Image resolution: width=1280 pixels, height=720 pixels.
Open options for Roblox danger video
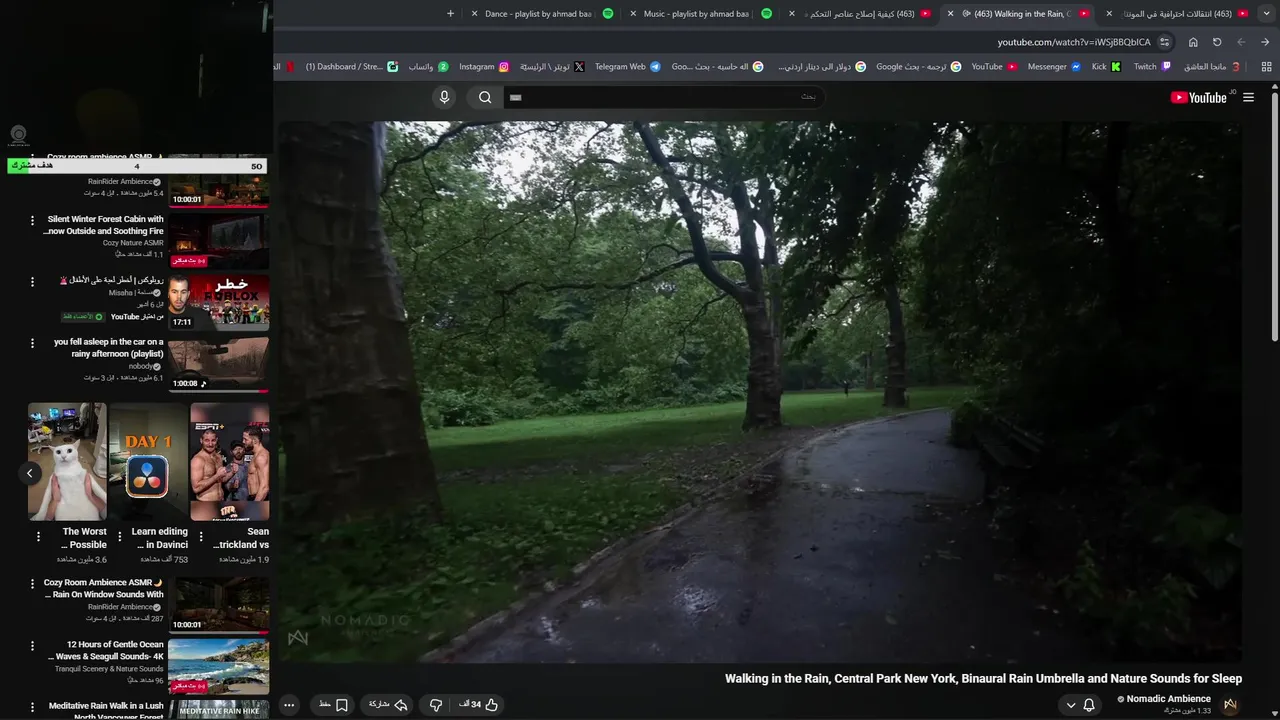tap(32, 281)
